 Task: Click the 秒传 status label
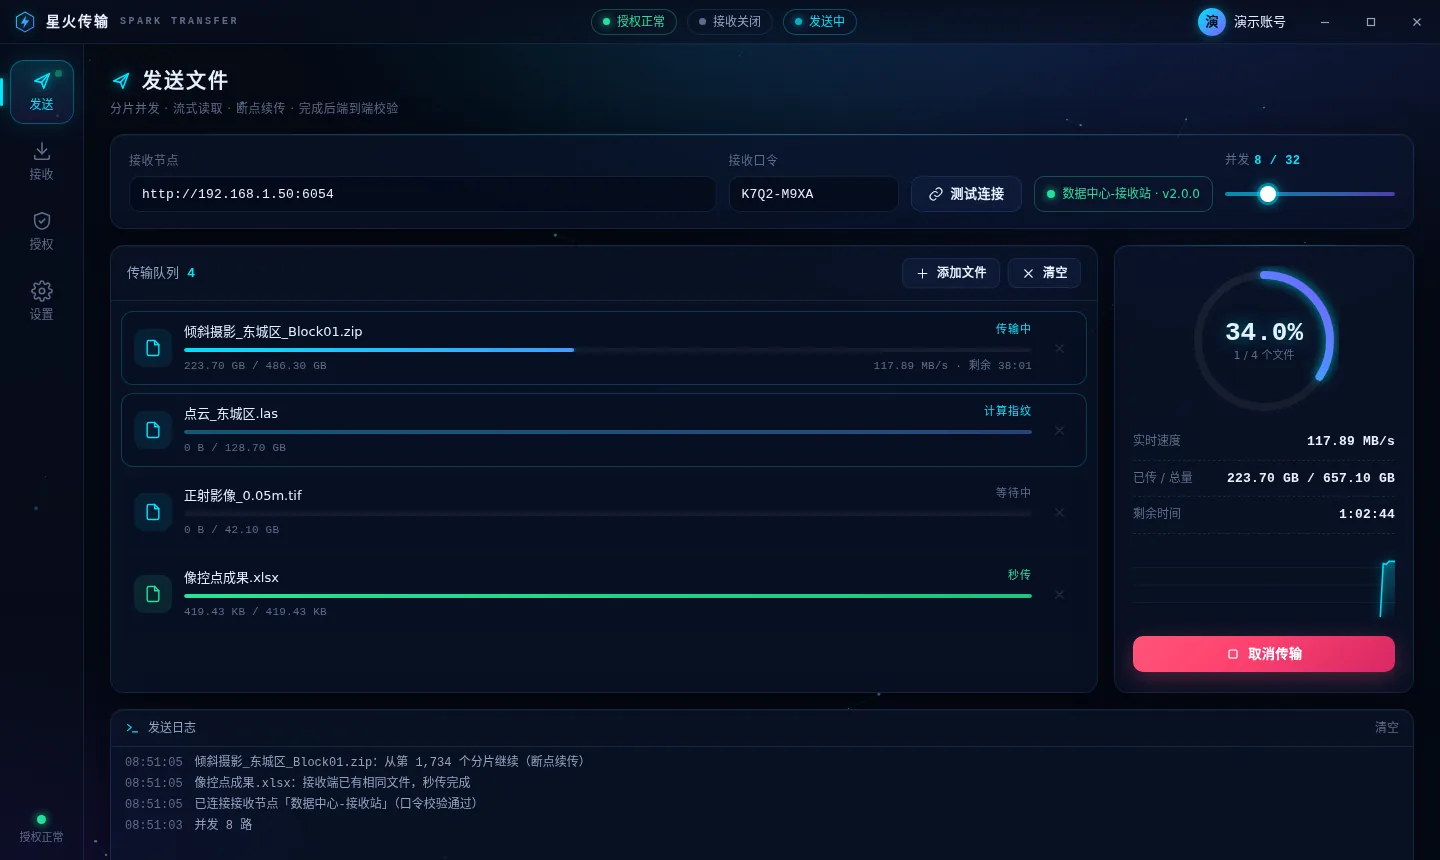click(x=1019, y=575)
